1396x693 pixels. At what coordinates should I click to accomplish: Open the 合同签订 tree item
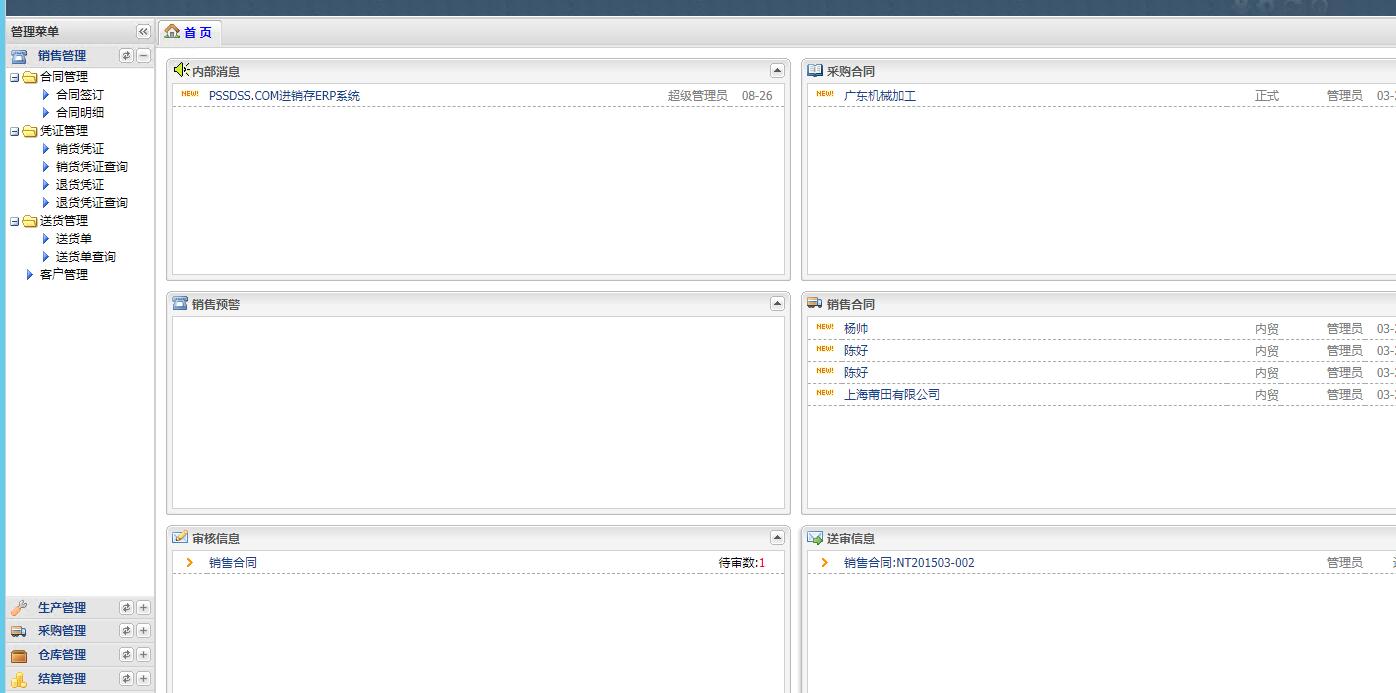79,95
